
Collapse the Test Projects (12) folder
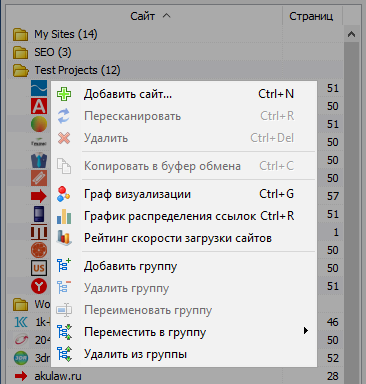coord(20,70)
